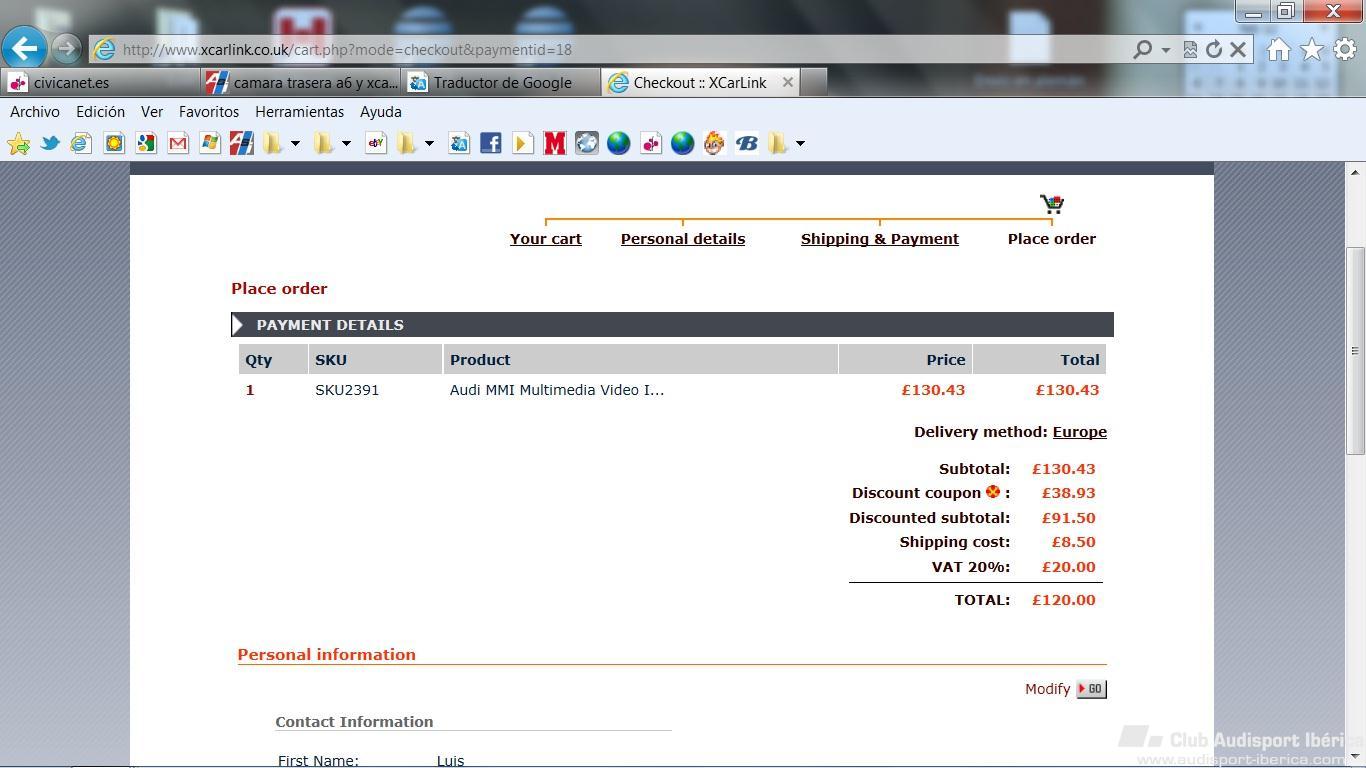Close the Checkout :: XCarLink tab

coord(787,82)
